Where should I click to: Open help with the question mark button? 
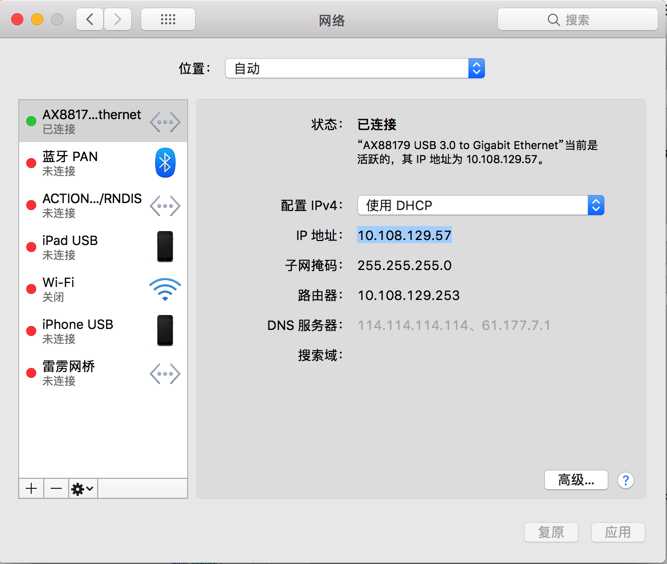pyautogui.click(x=625, y=481)
